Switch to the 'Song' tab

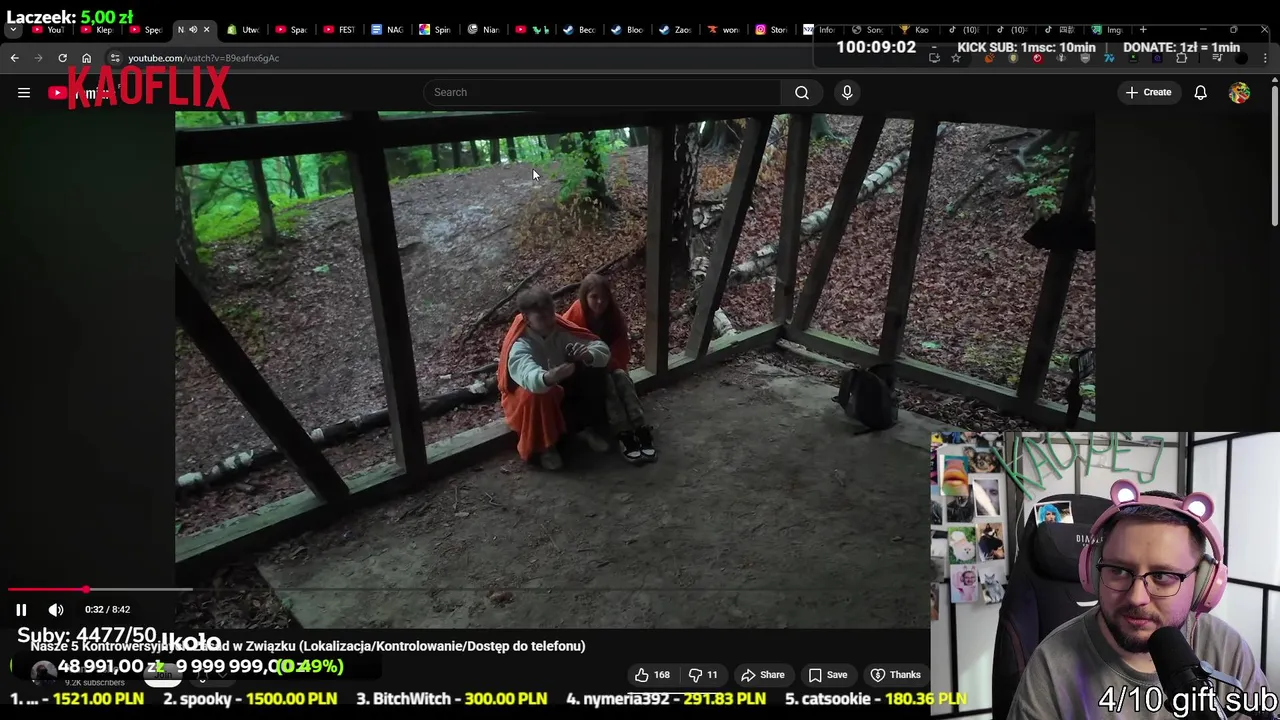pyautogui.click(x=868, y=30)
